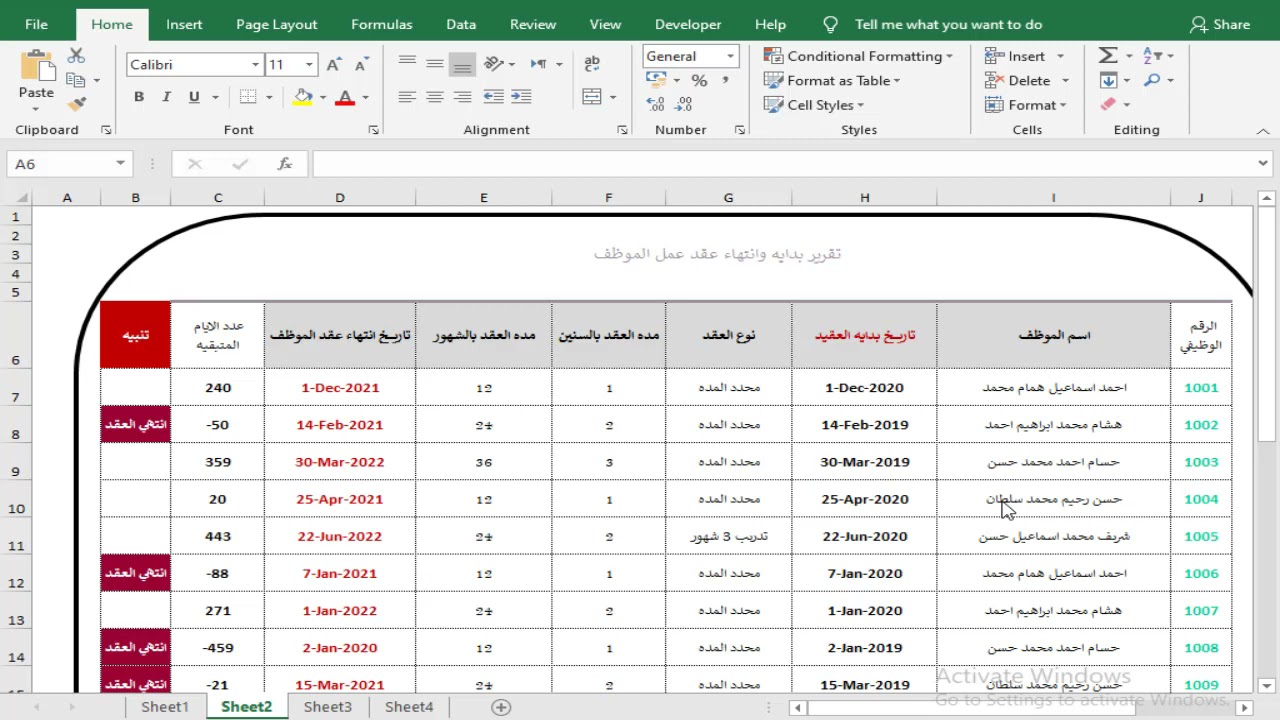Viewport: 1280px width, 720px height.
Task: Center text horizontally in cell
Action: coord(434,97)
